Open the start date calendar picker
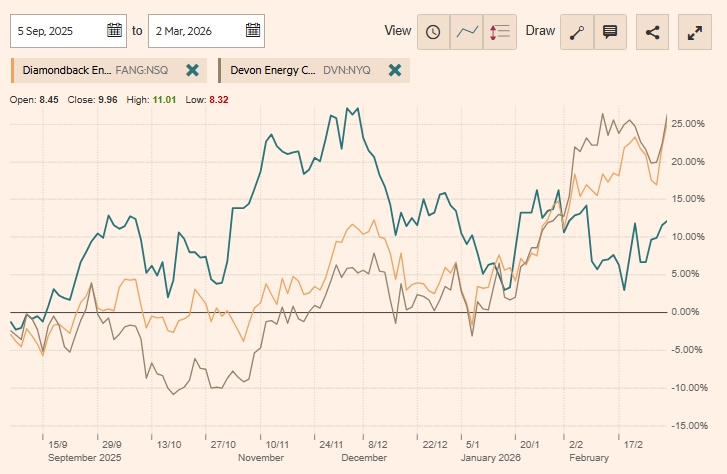 114,30
